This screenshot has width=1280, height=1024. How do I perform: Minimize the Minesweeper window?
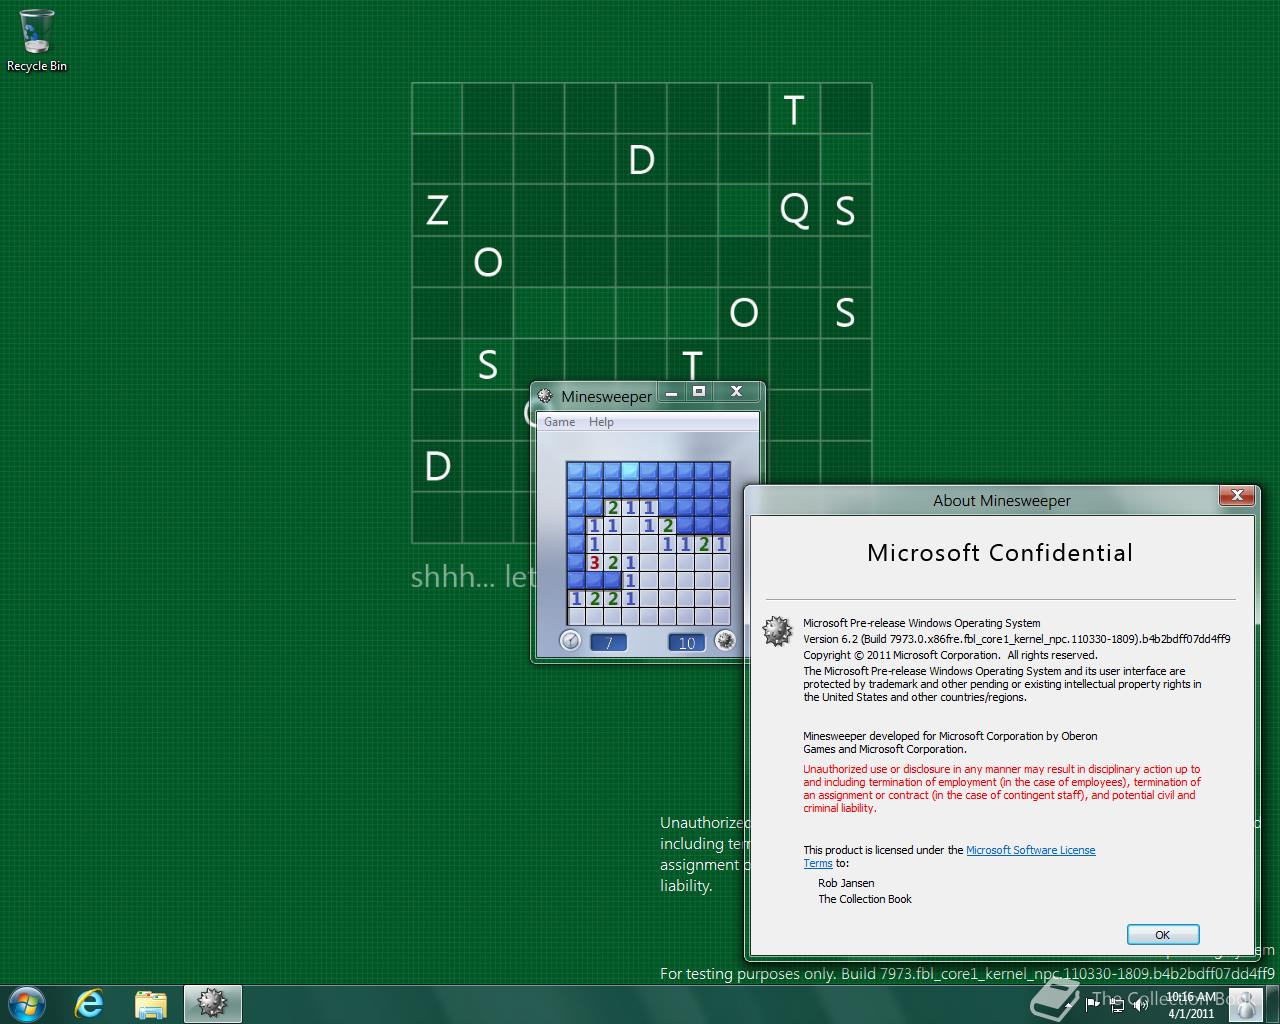coord(672,392)
